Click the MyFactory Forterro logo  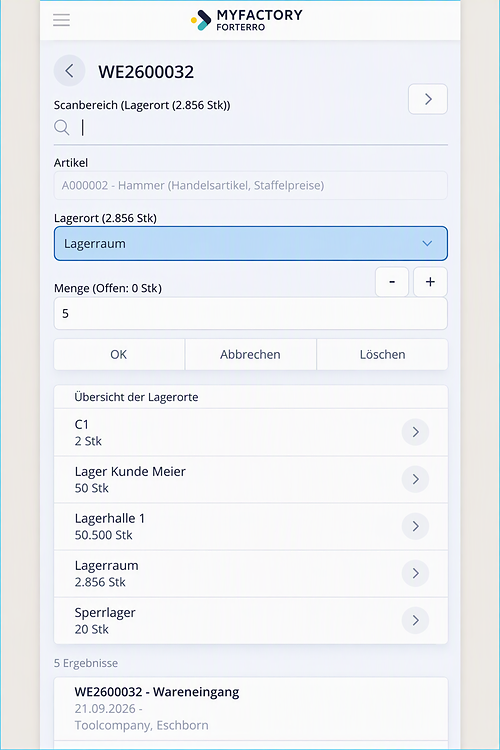tap(247, 20)
